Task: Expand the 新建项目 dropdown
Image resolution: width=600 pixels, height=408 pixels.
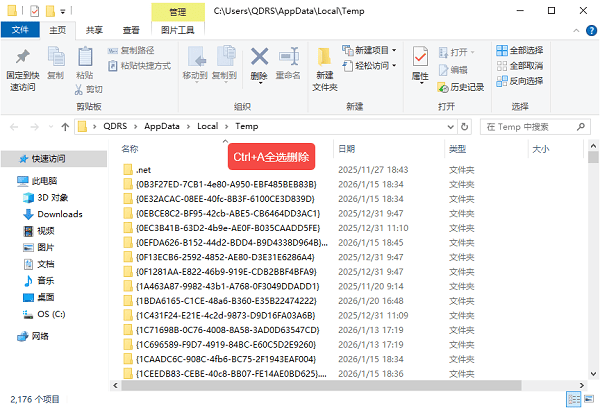Action: [375, 50]
